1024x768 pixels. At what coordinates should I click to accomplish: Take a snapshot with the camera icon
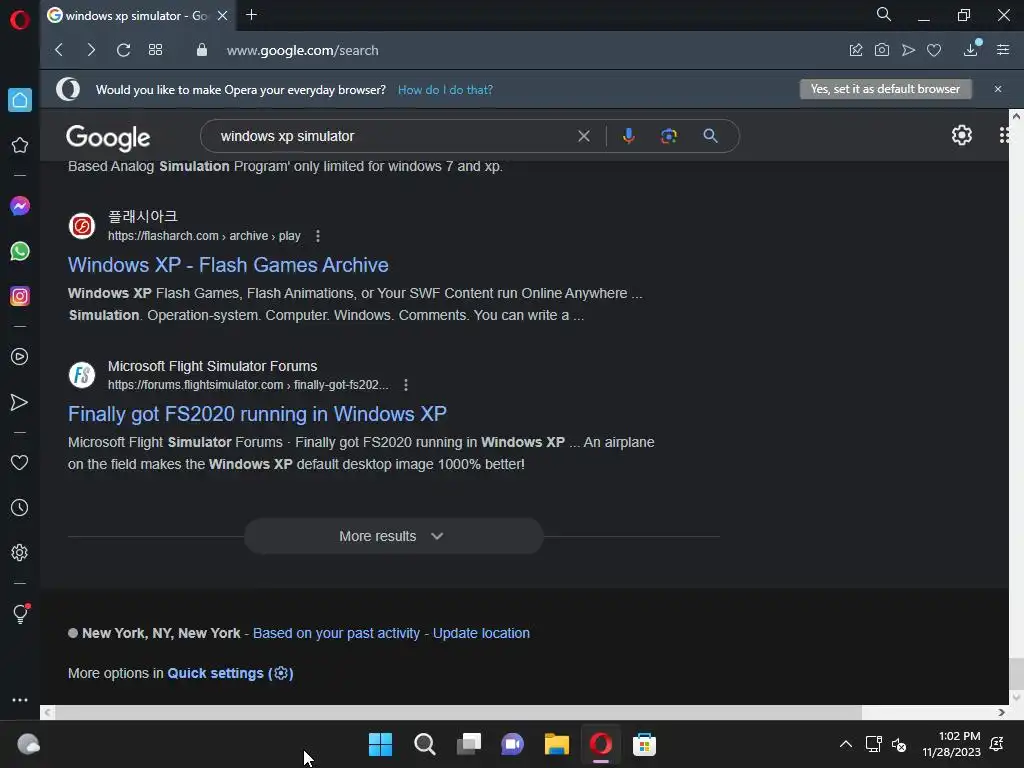point(882,50)
